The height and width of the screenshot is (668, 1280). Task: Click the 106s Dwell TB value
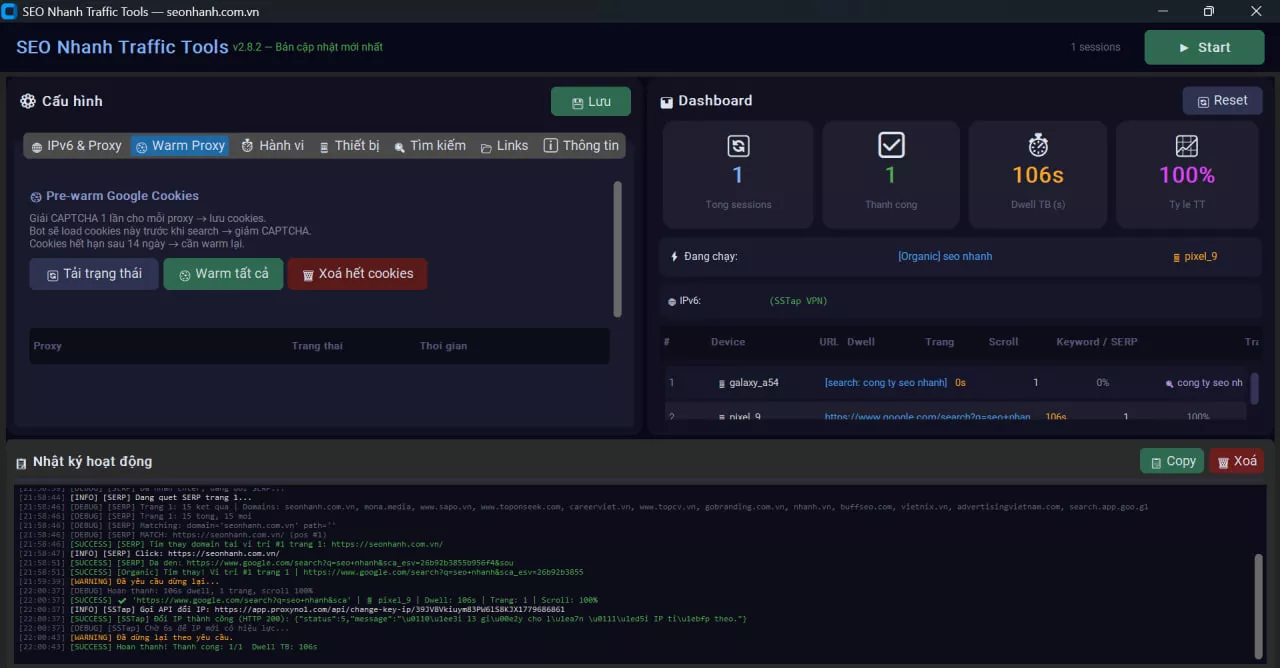[x=1038, y=176]
